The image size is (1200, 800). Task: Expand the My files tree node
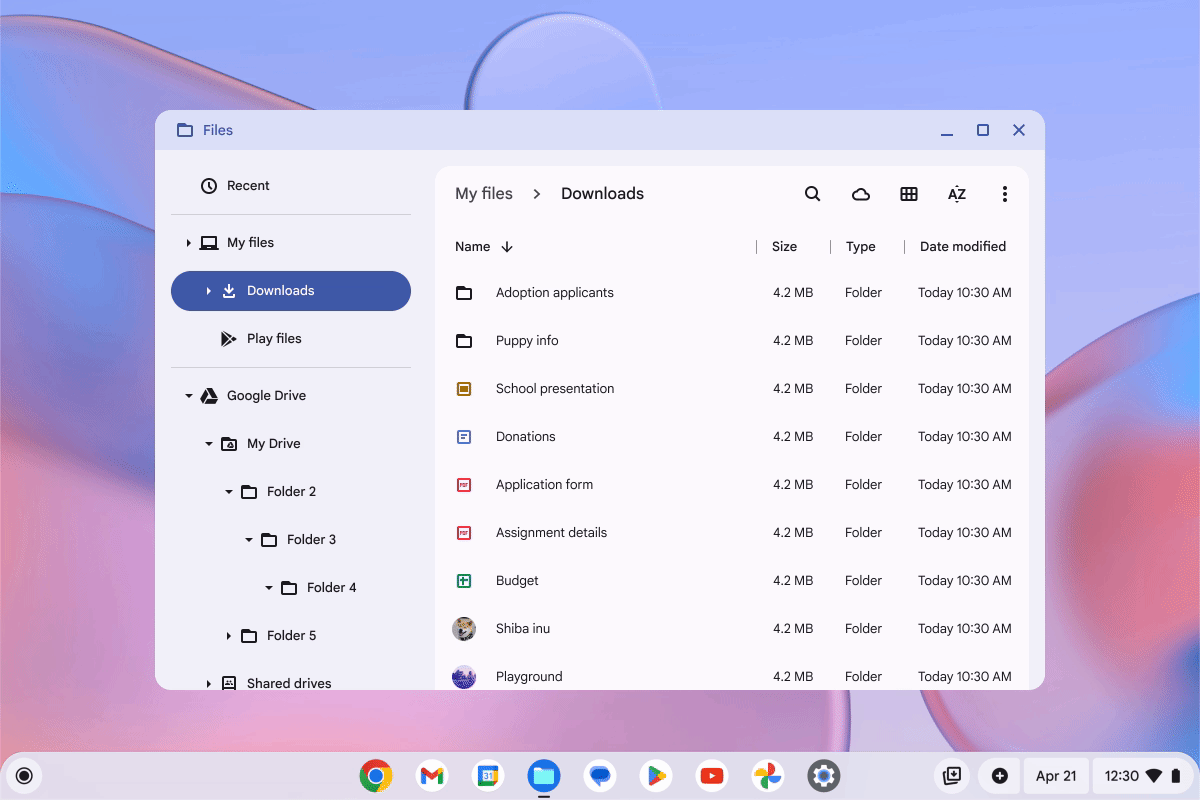[x=188, y=243]
